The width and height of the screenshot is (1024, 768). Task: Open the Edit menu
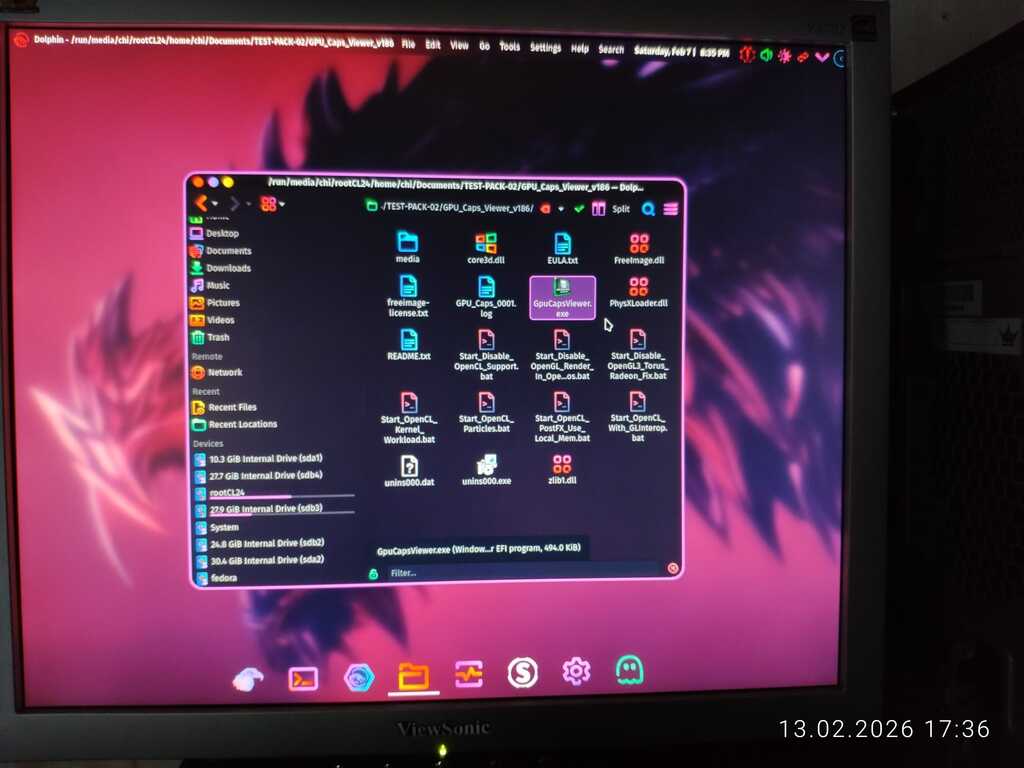click(x=432, y=44)
